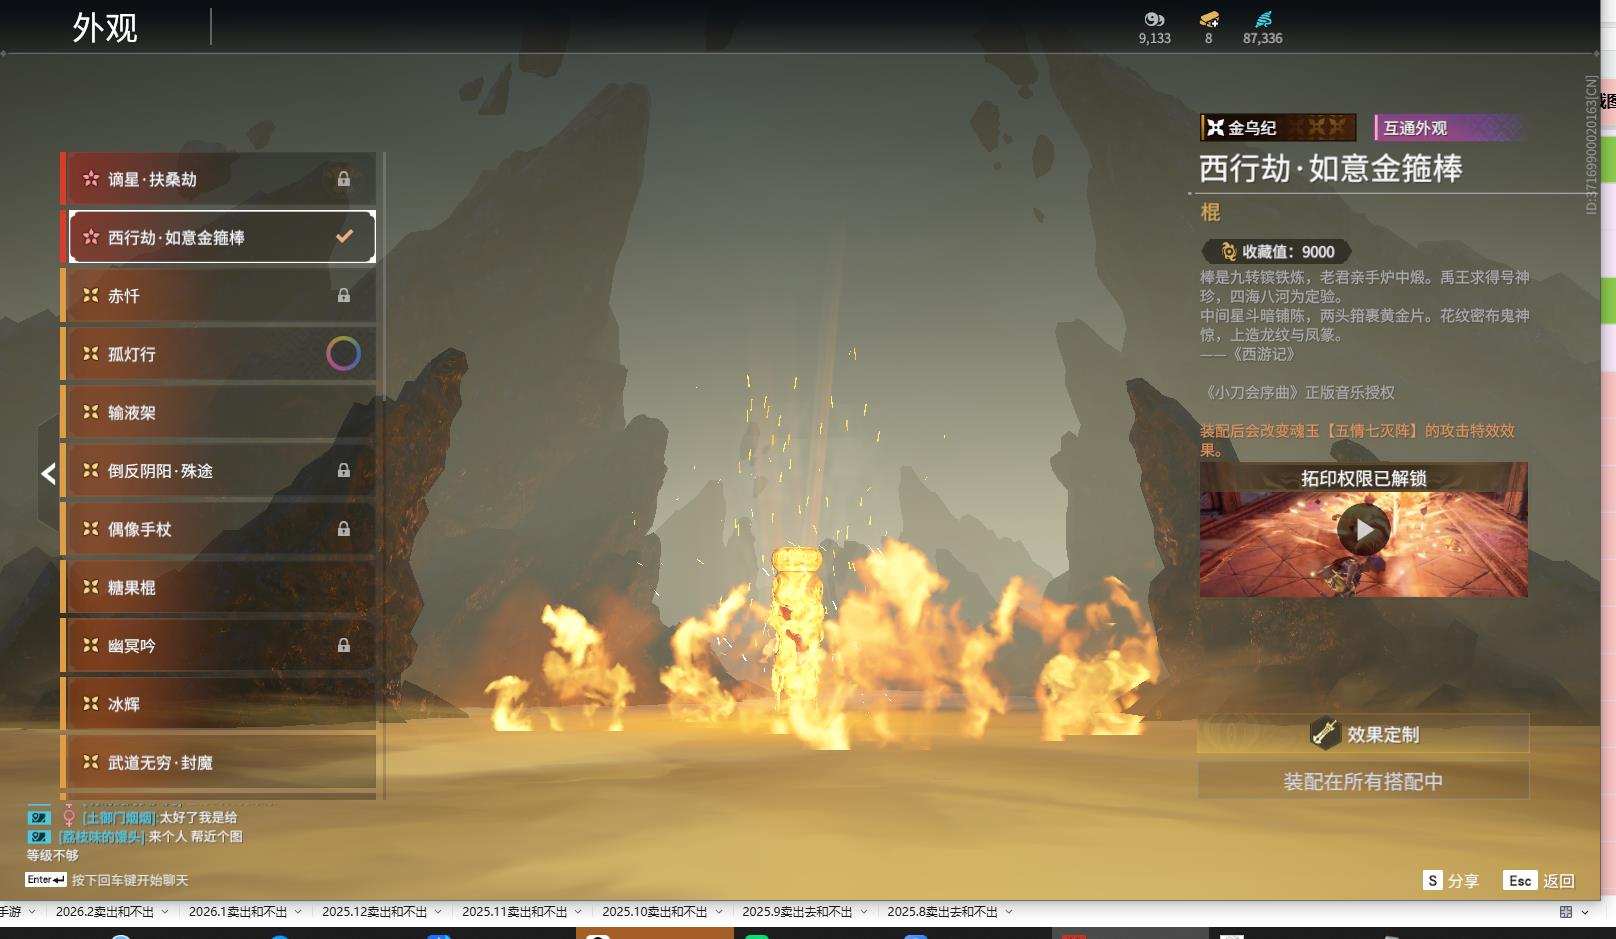Select the 孤灯行 skin
This screenshot has height=939, width=1616.
[218, 354]
